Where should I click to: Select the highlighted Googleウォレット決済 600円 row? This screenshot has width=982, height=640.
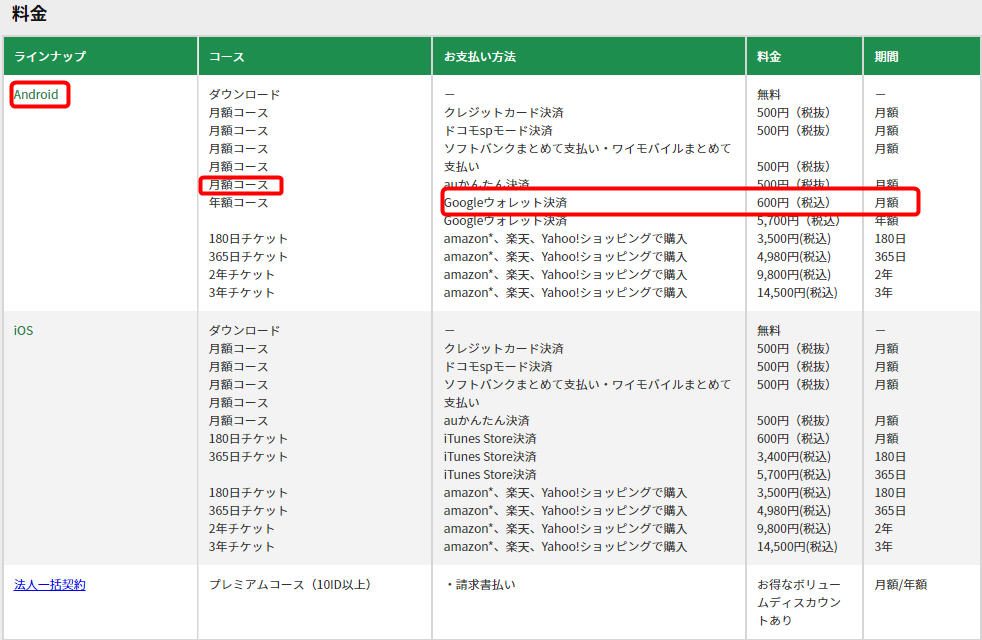[680, 203]
